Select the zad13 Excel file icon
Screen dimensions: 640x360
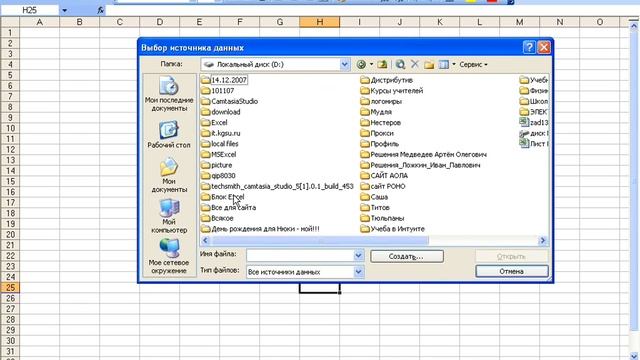coord(524,122)
